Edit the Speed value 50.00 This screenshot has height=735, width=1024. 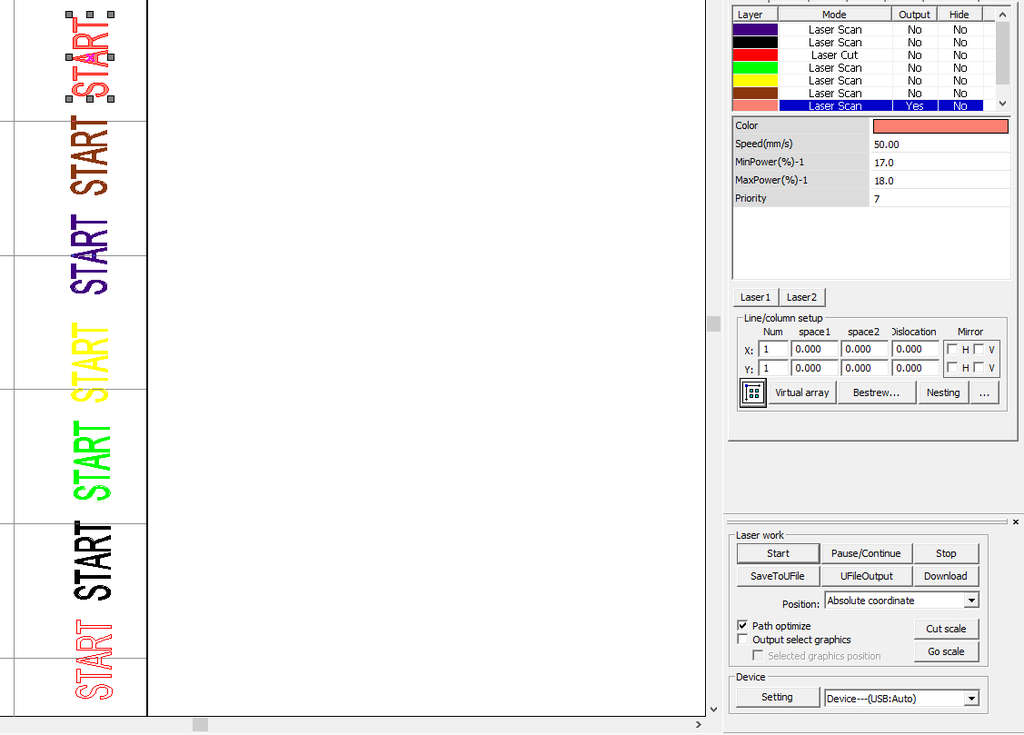tap(940, 144)
